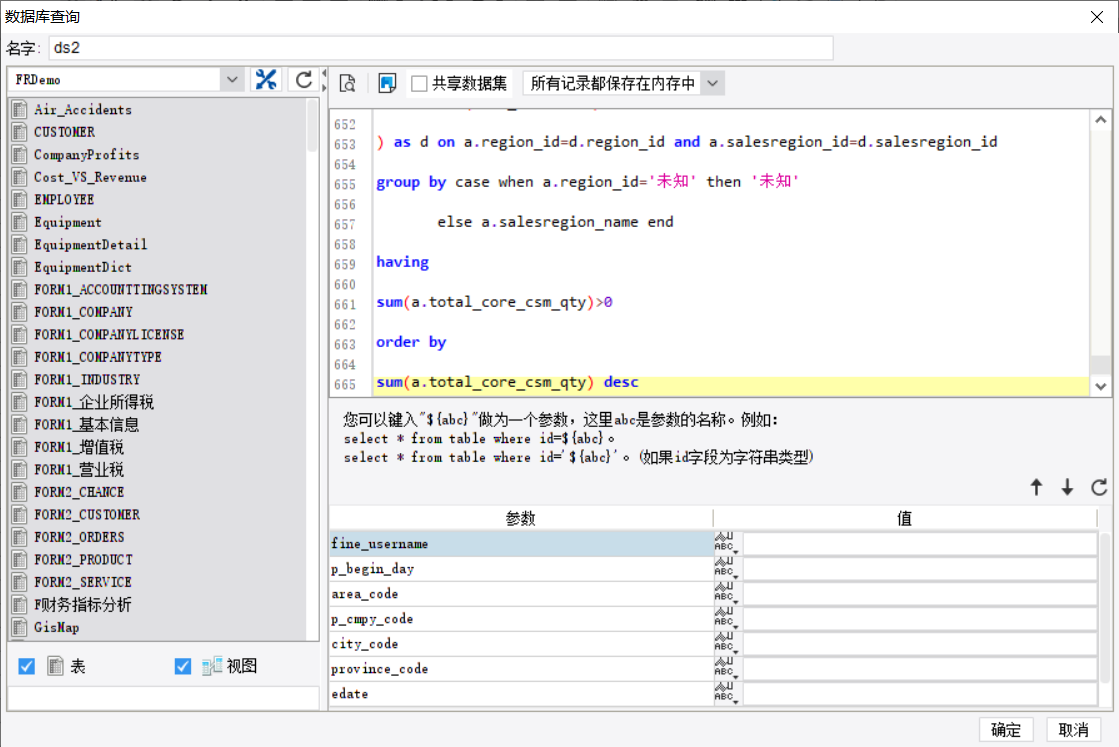Select the FORM1_COMPANYLICENSE table

(x=109, y=335)
